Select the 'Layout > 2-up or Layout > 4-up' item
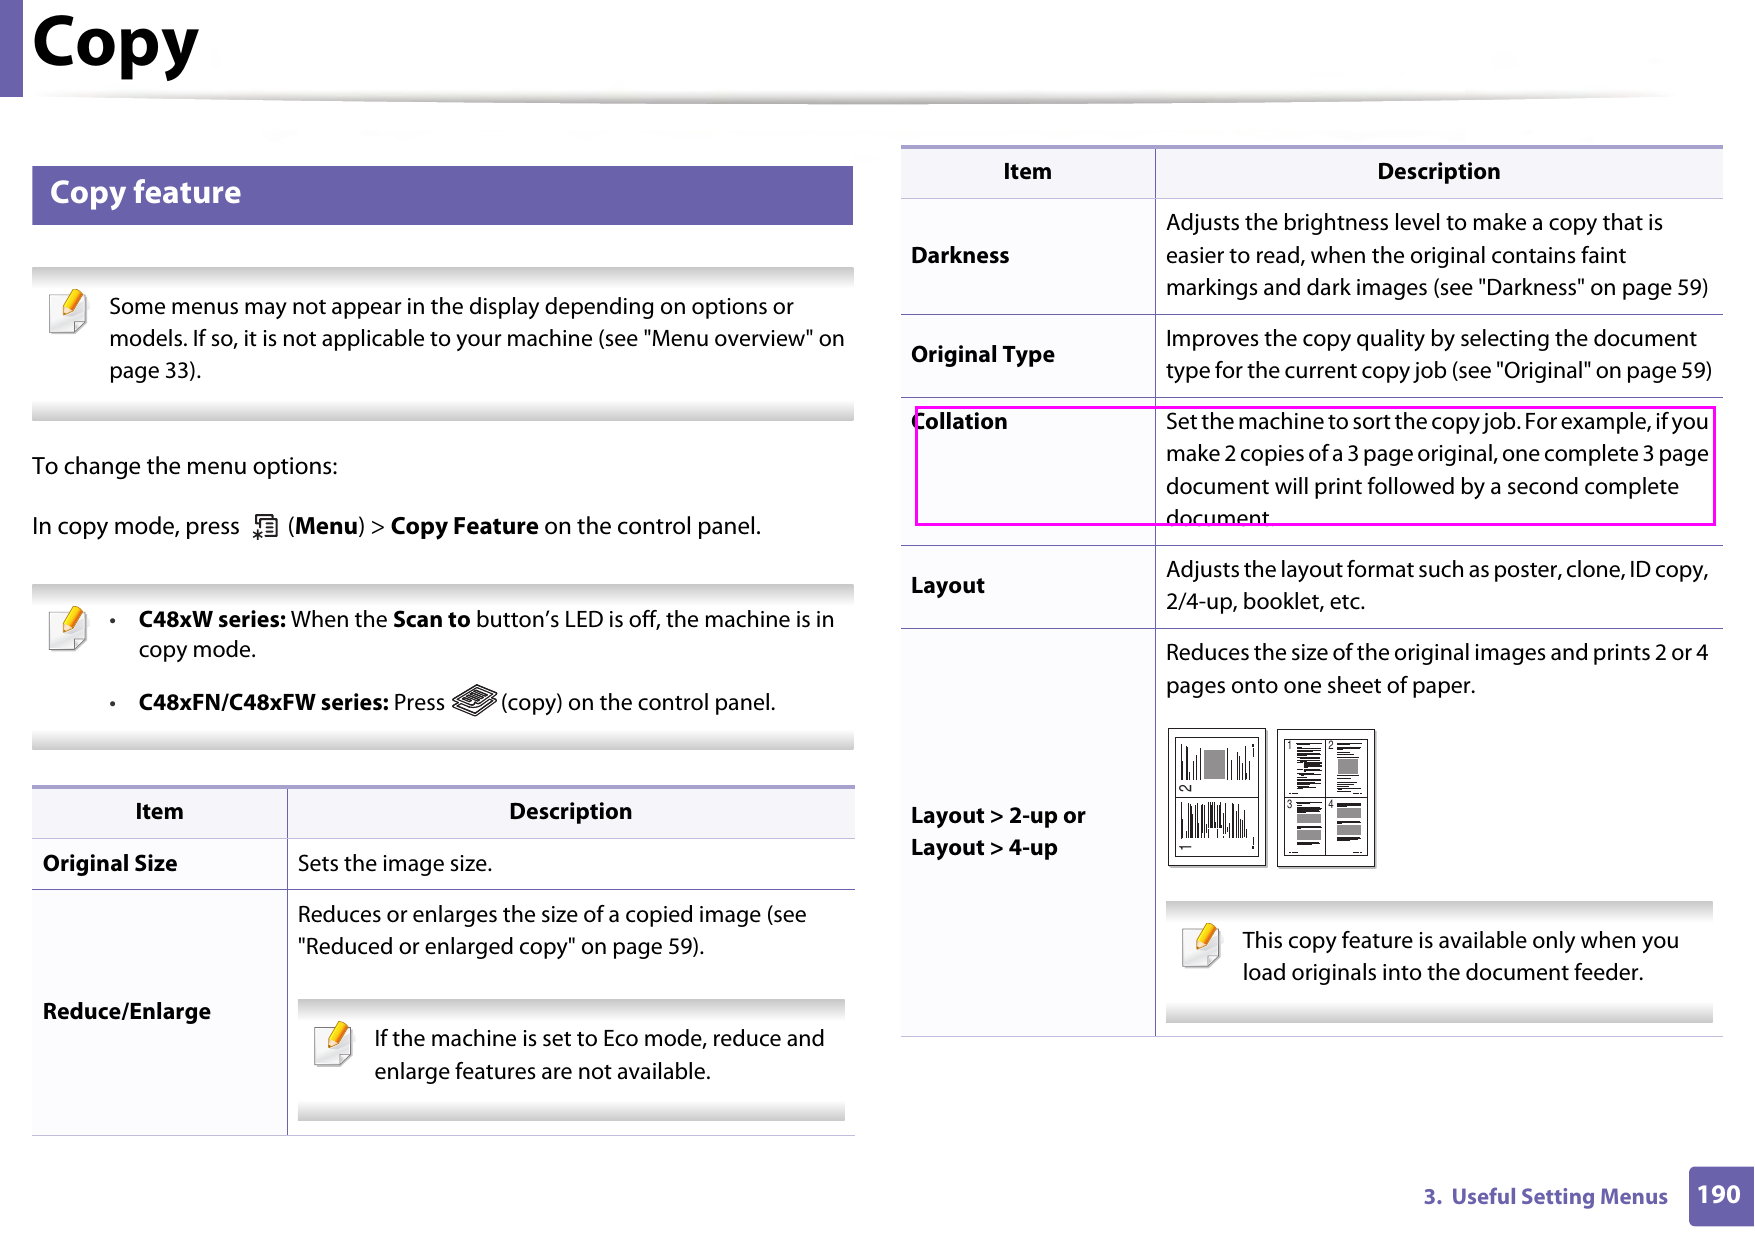The width and height of the screenshot is (1755, 1240). (998, 831)
